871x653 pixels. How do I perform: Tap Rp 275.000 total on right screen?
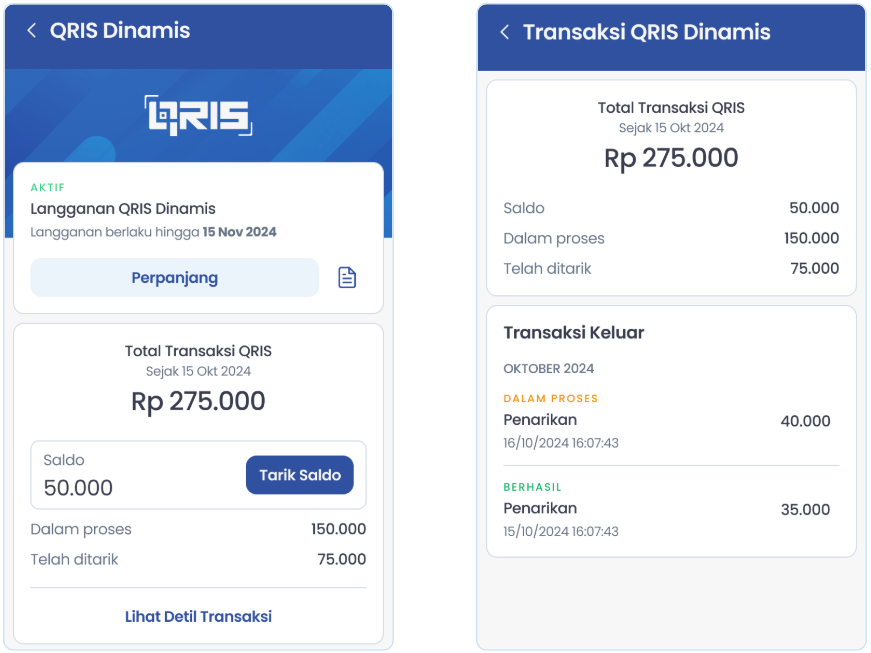coord(671,158)
